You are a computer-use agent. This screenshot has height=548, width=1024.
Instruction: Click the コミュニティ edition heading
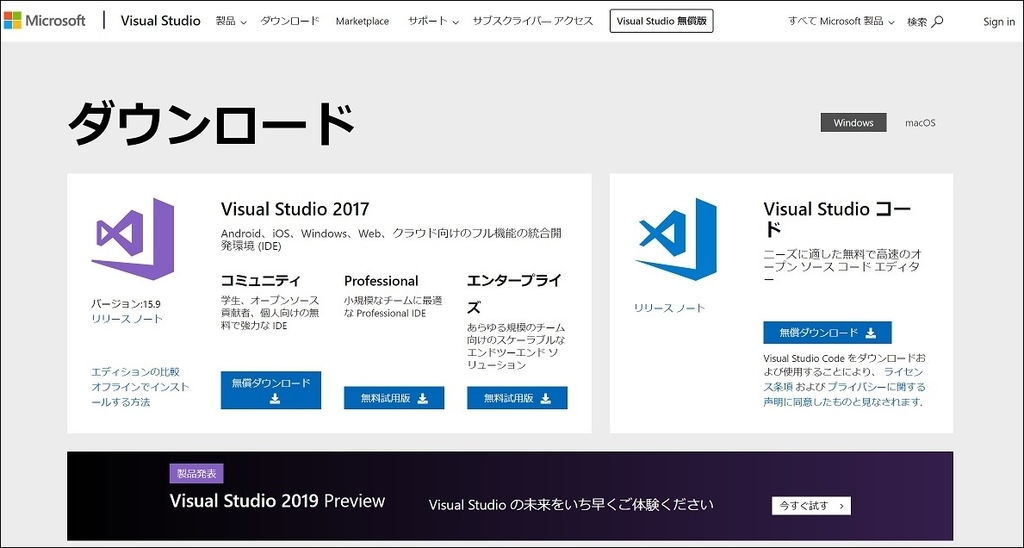click(261, 281)
